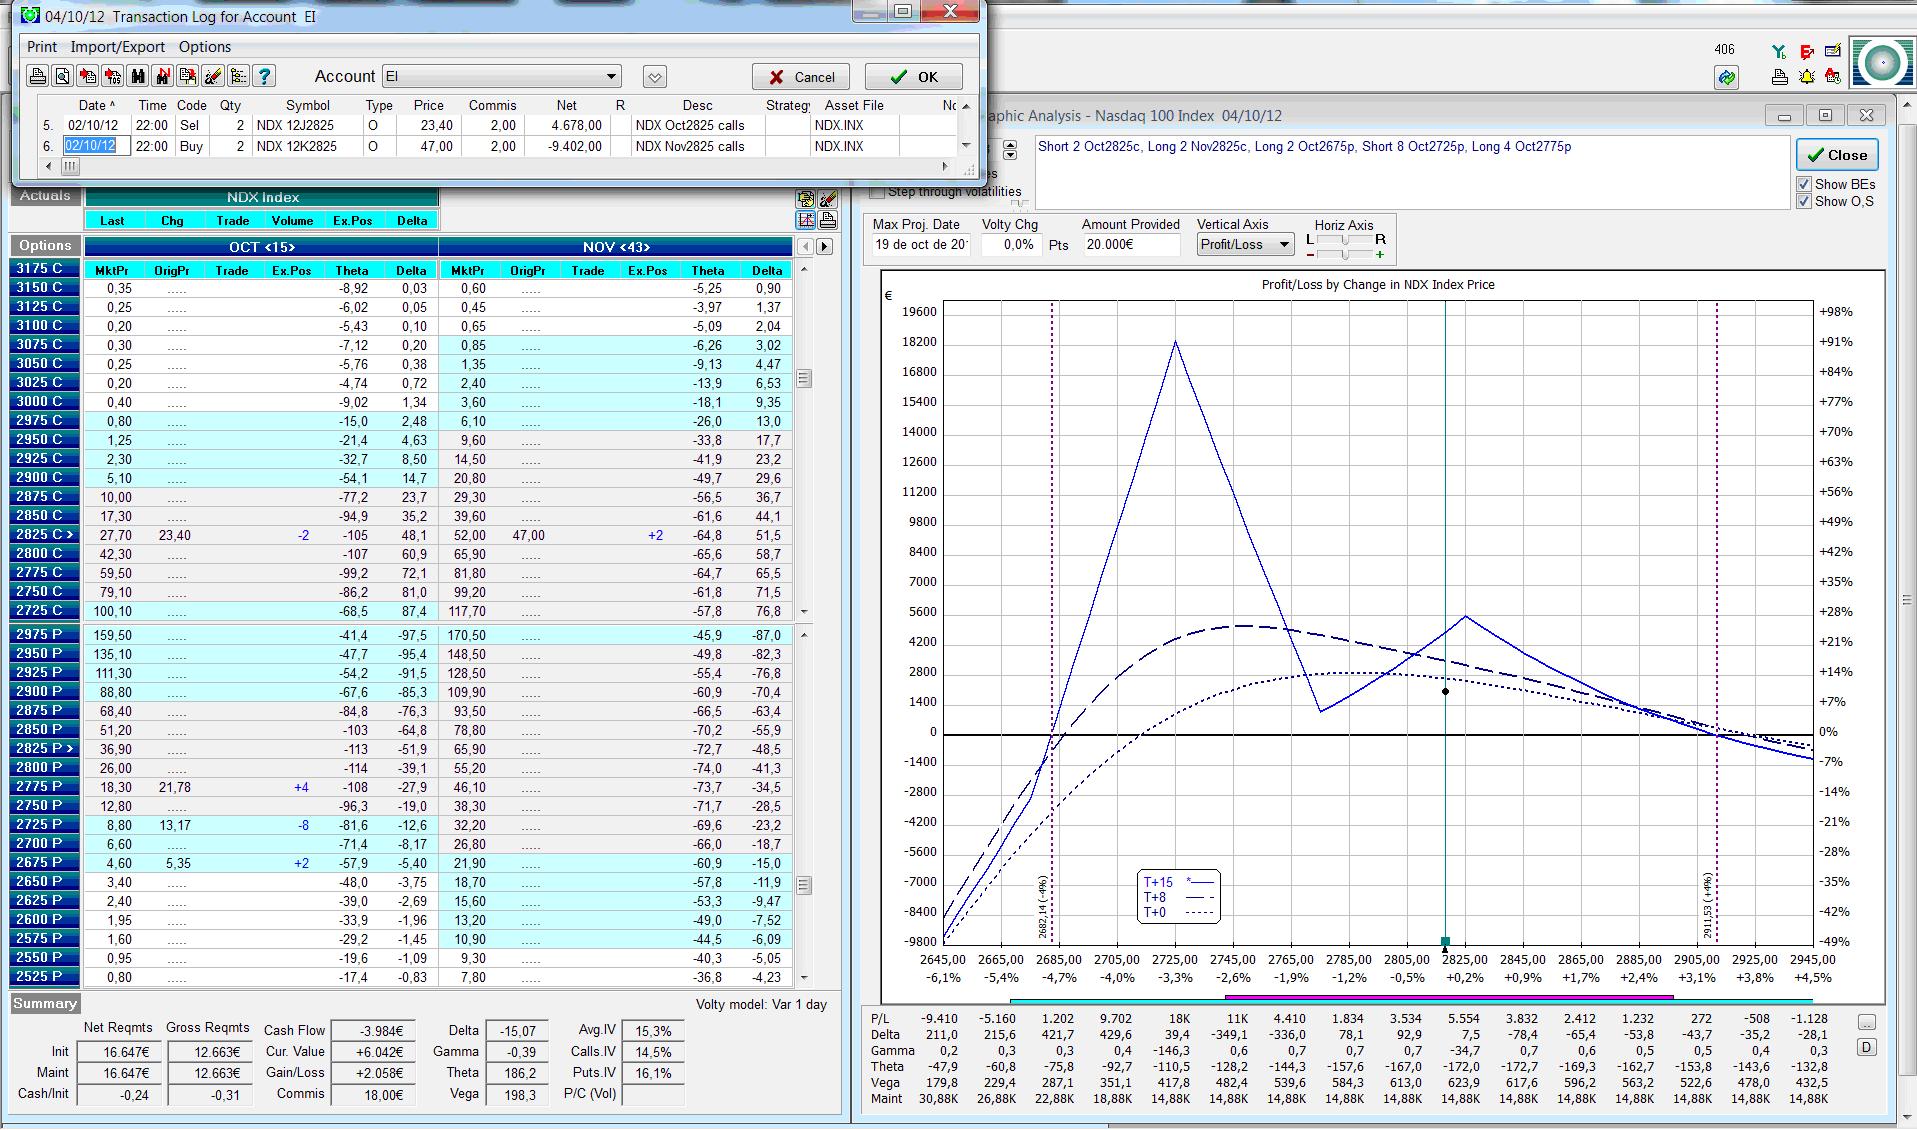Click the binoculars find icon
The width and height of the screenshot is (1917, 1130).
pos(138,76)
